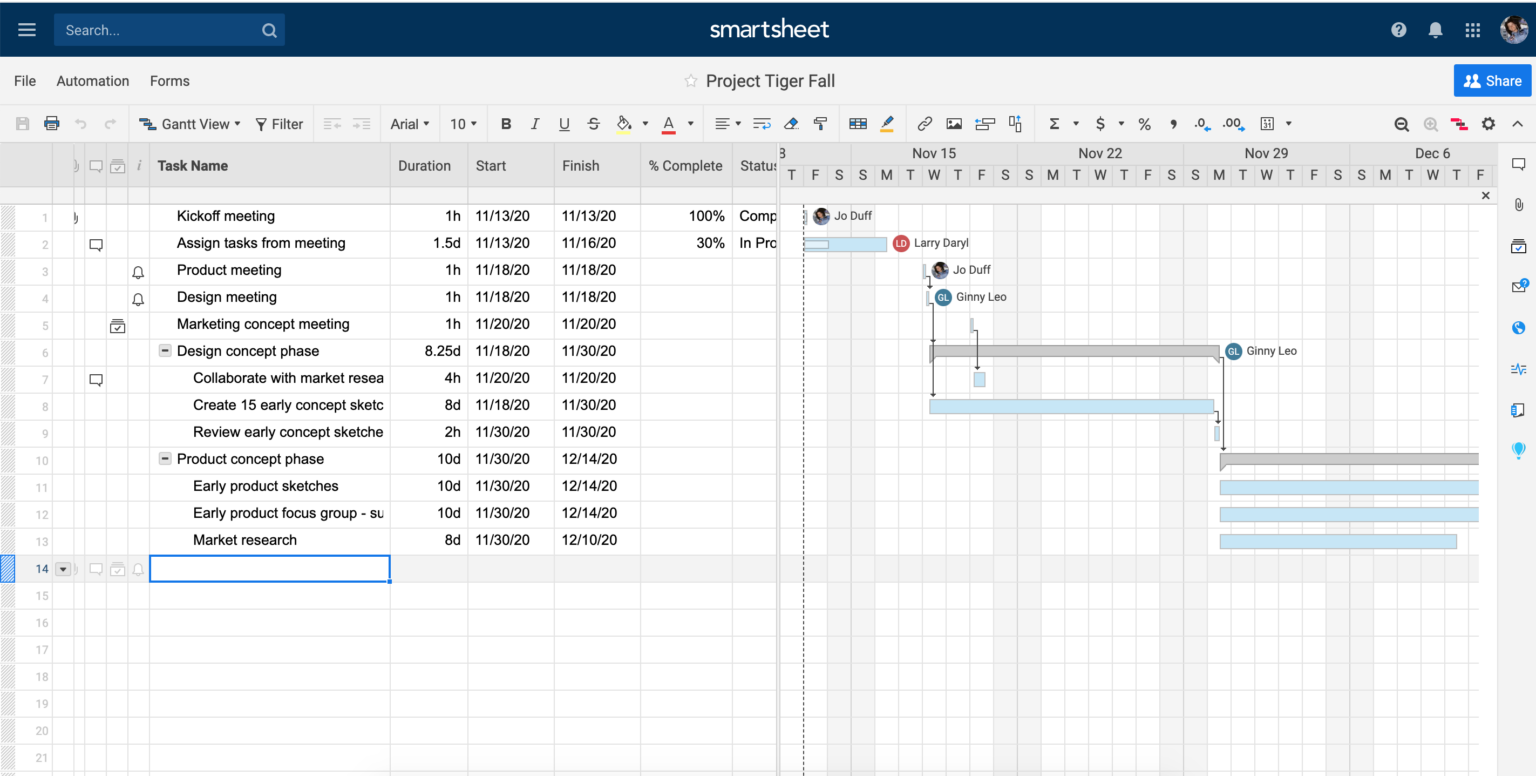Toggle strikethrough formatting

point(593,123)
